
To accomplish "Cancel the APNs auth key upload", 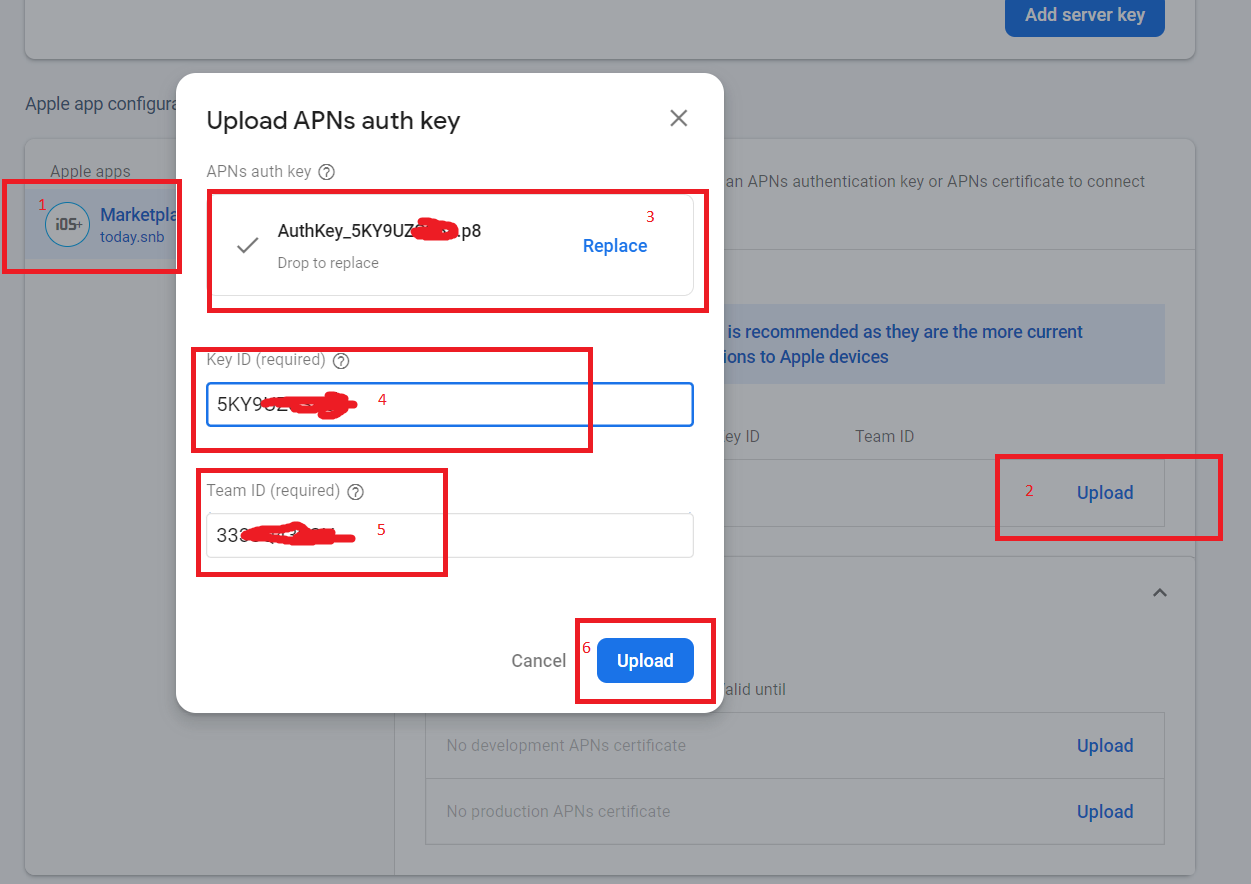I will coord(538,660).
